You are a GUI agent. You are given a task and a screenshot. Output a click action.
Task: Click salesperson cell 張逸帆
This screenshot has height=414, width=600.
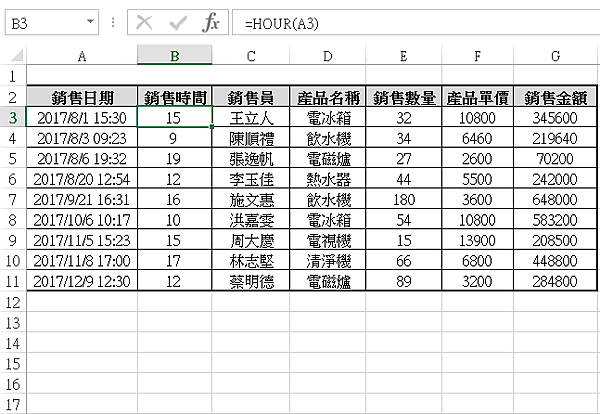pyautogui.click(x=251, y=158)
